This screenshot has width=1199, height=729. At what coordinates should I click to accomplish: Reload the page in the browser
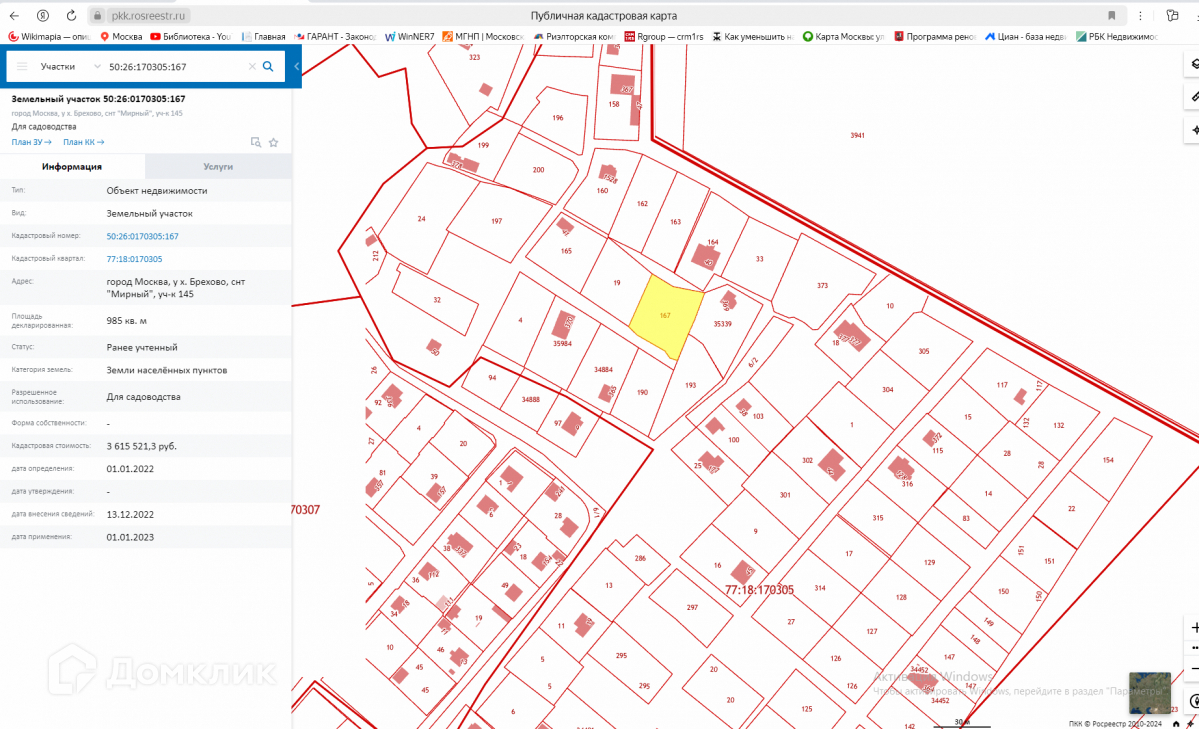pos(70,16)
